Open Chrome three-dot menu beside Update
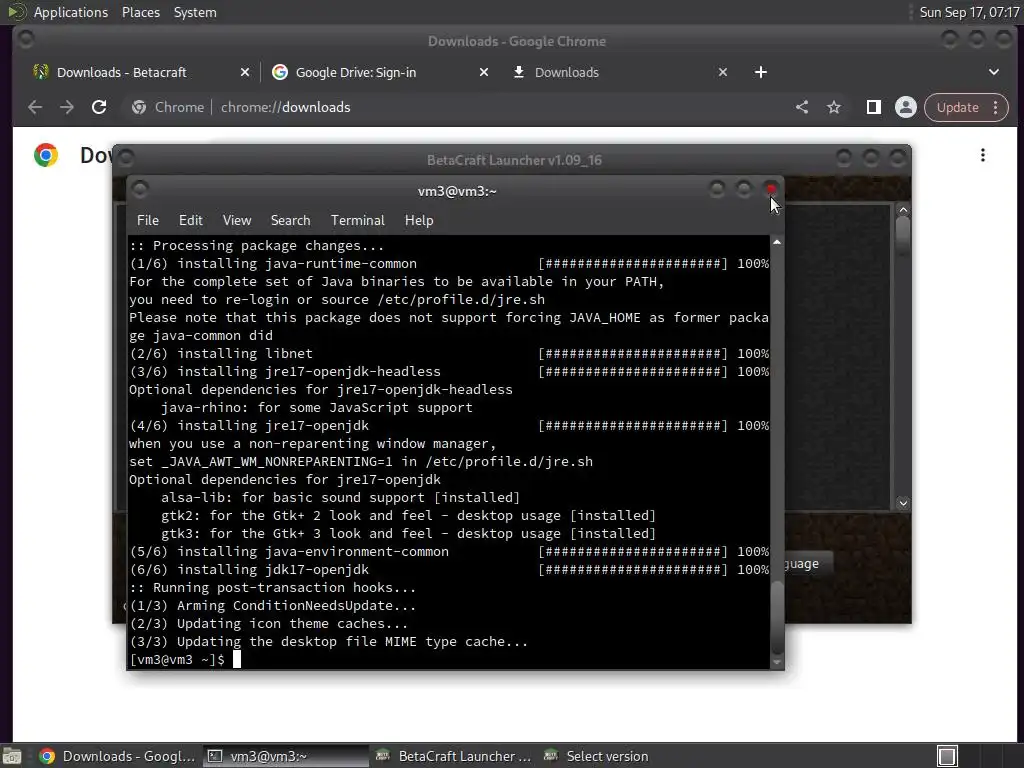Screen dimensions: 1024x768 click(x=996, y=107)
